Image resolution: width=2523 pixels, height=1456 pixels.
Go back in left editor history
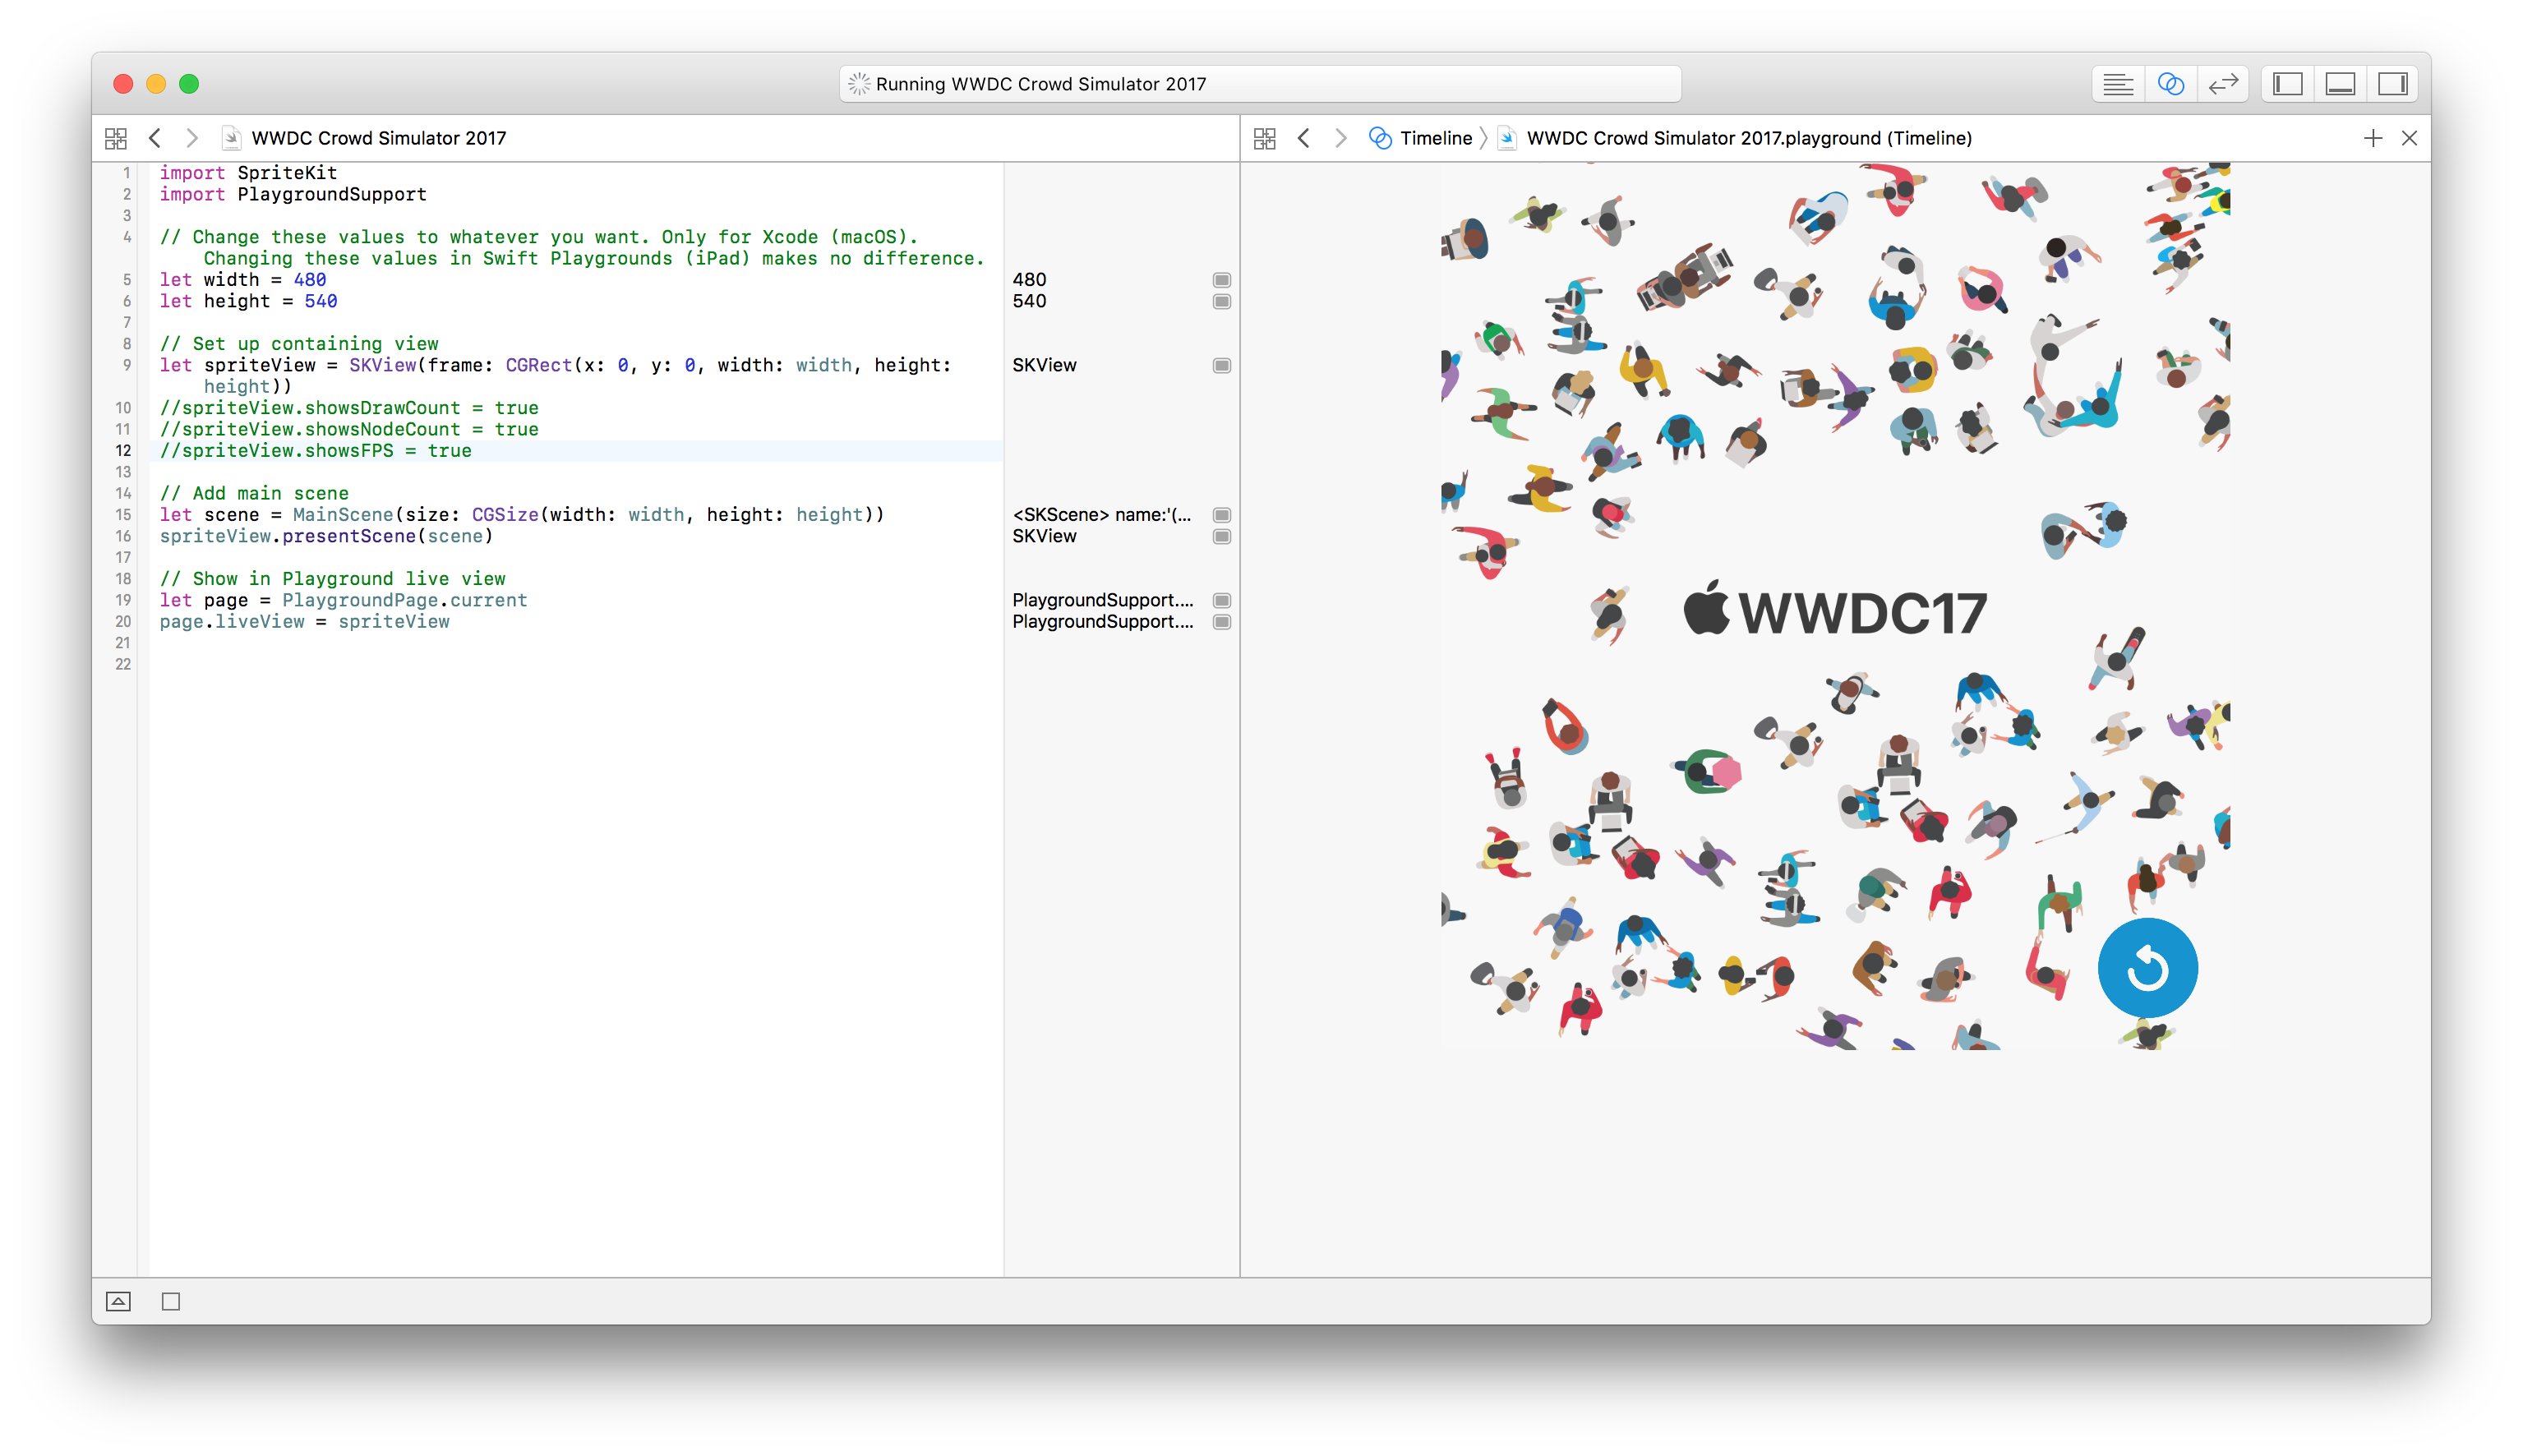click(155, 138)
